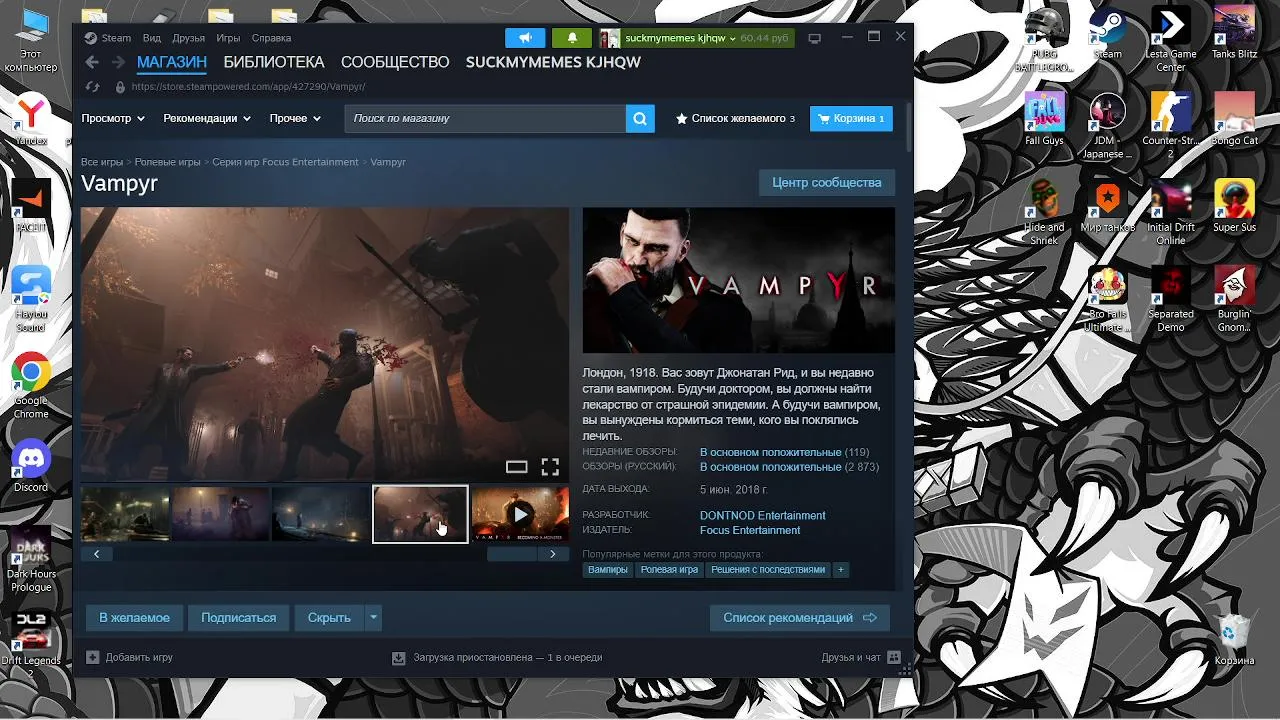Open Список рекомендаций

tap(799, 617)
